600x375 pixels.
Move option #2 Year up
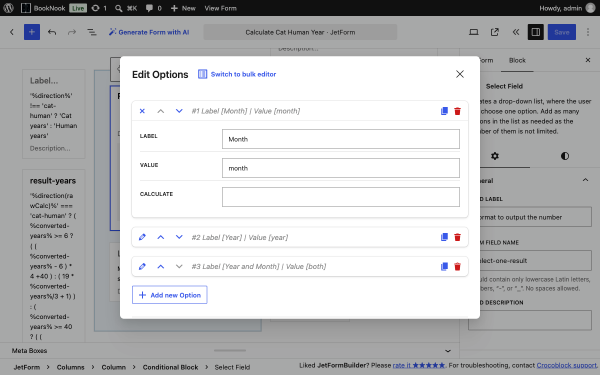(x=161, y=237)
